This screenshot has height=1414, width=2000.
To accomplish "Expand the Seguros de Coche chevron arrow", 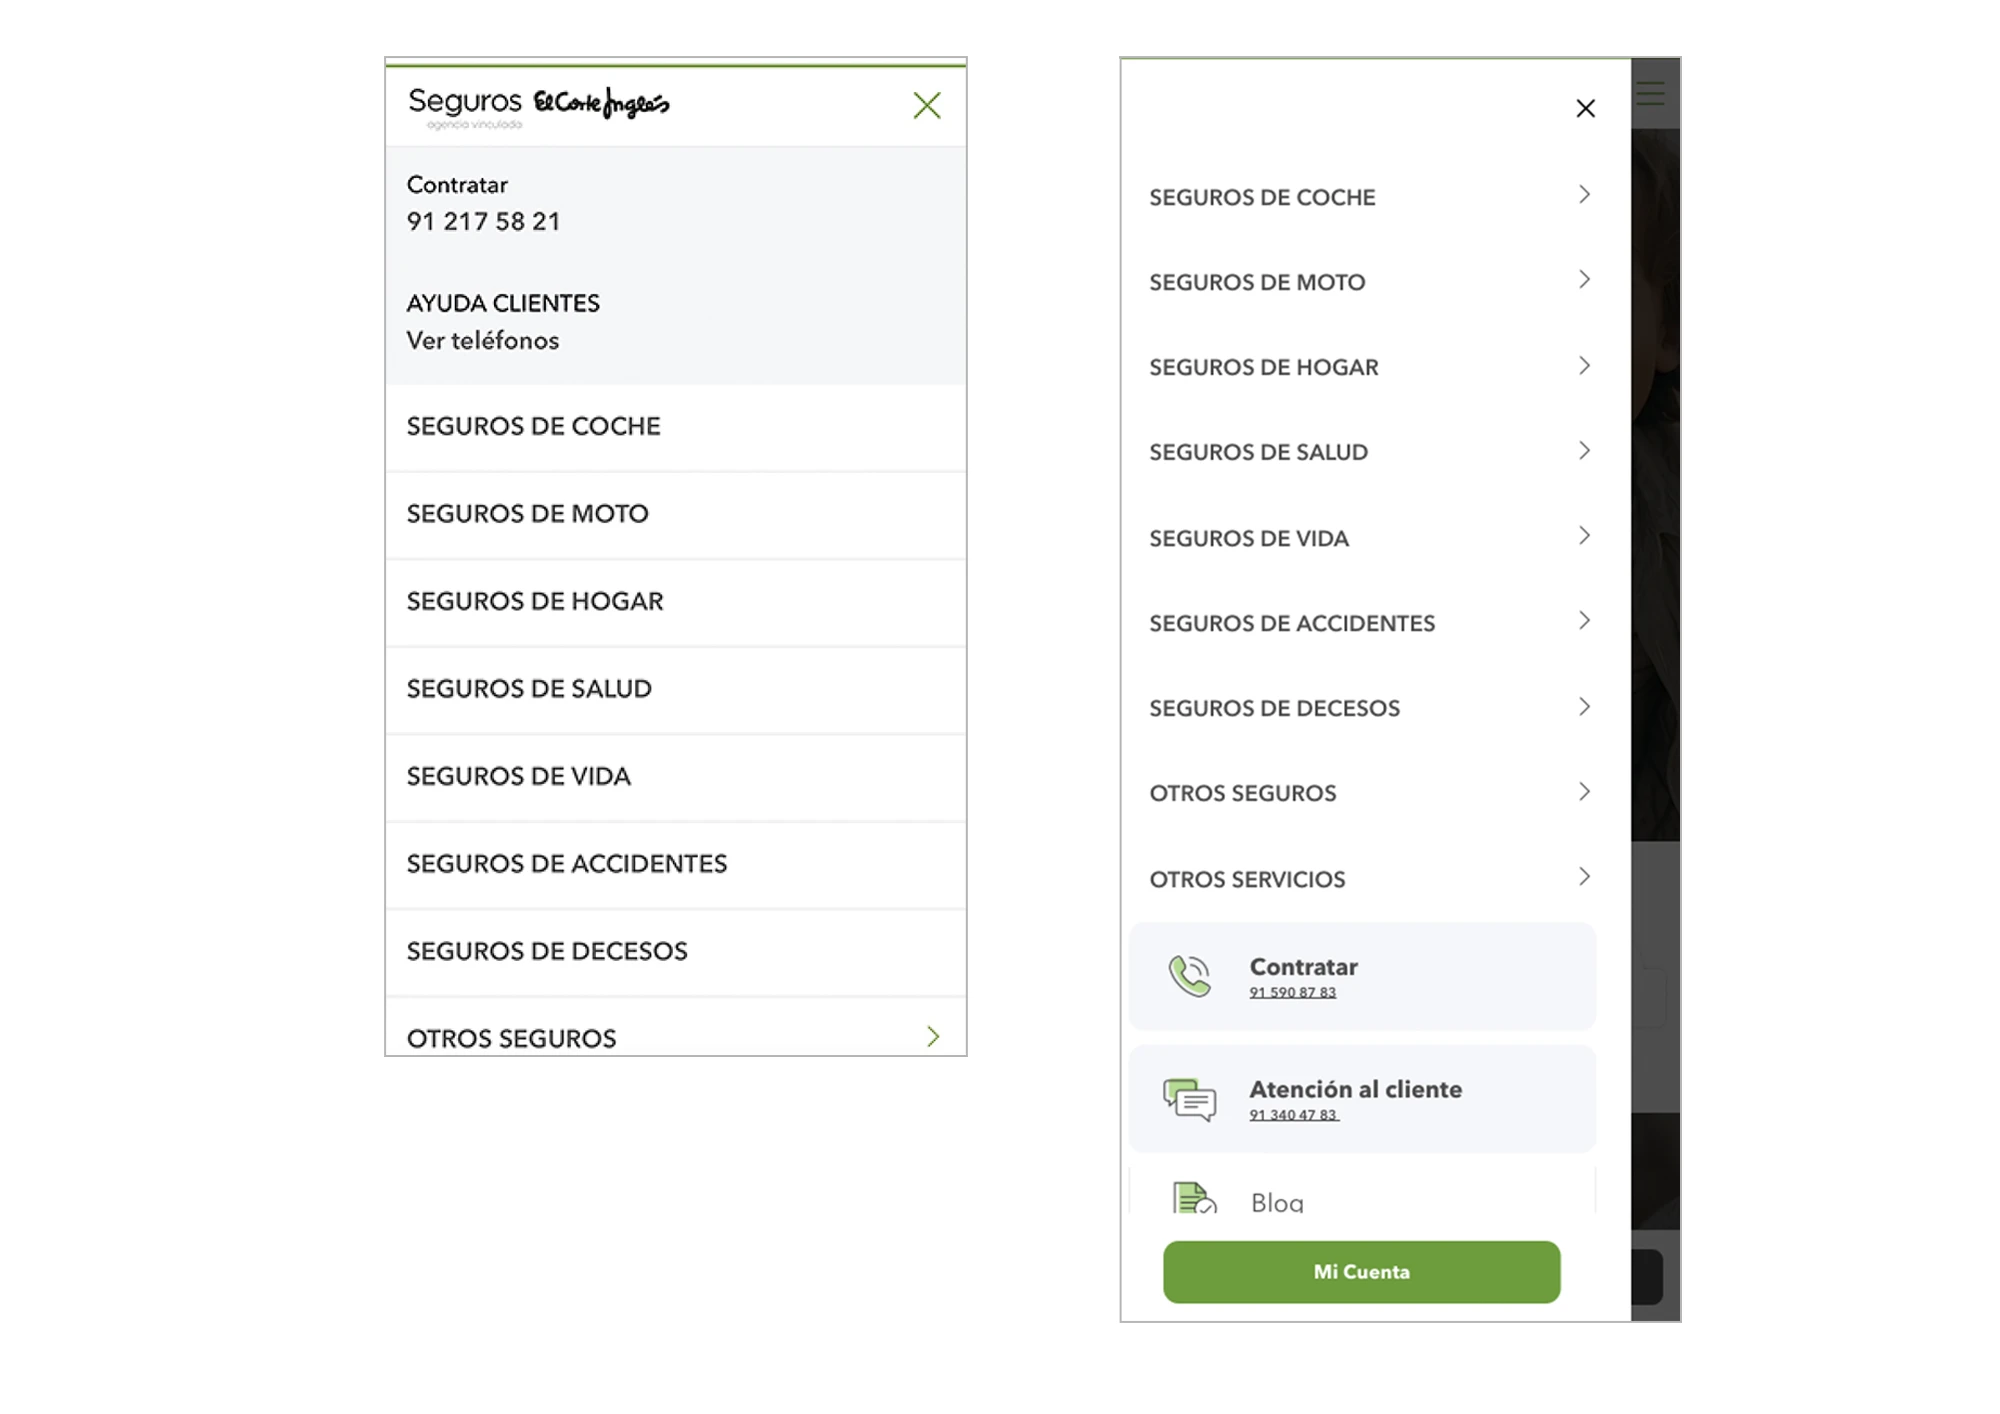I will pos(1584,195).
